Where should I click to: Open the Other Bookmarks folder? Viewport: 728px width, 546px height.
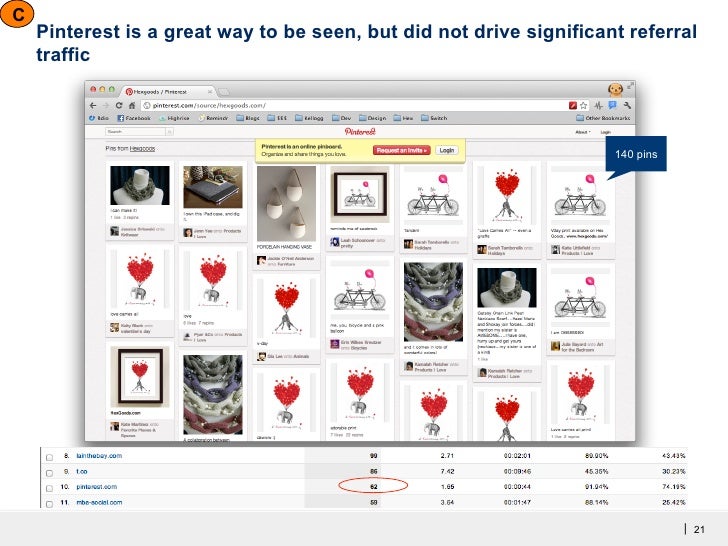(603, 118)
